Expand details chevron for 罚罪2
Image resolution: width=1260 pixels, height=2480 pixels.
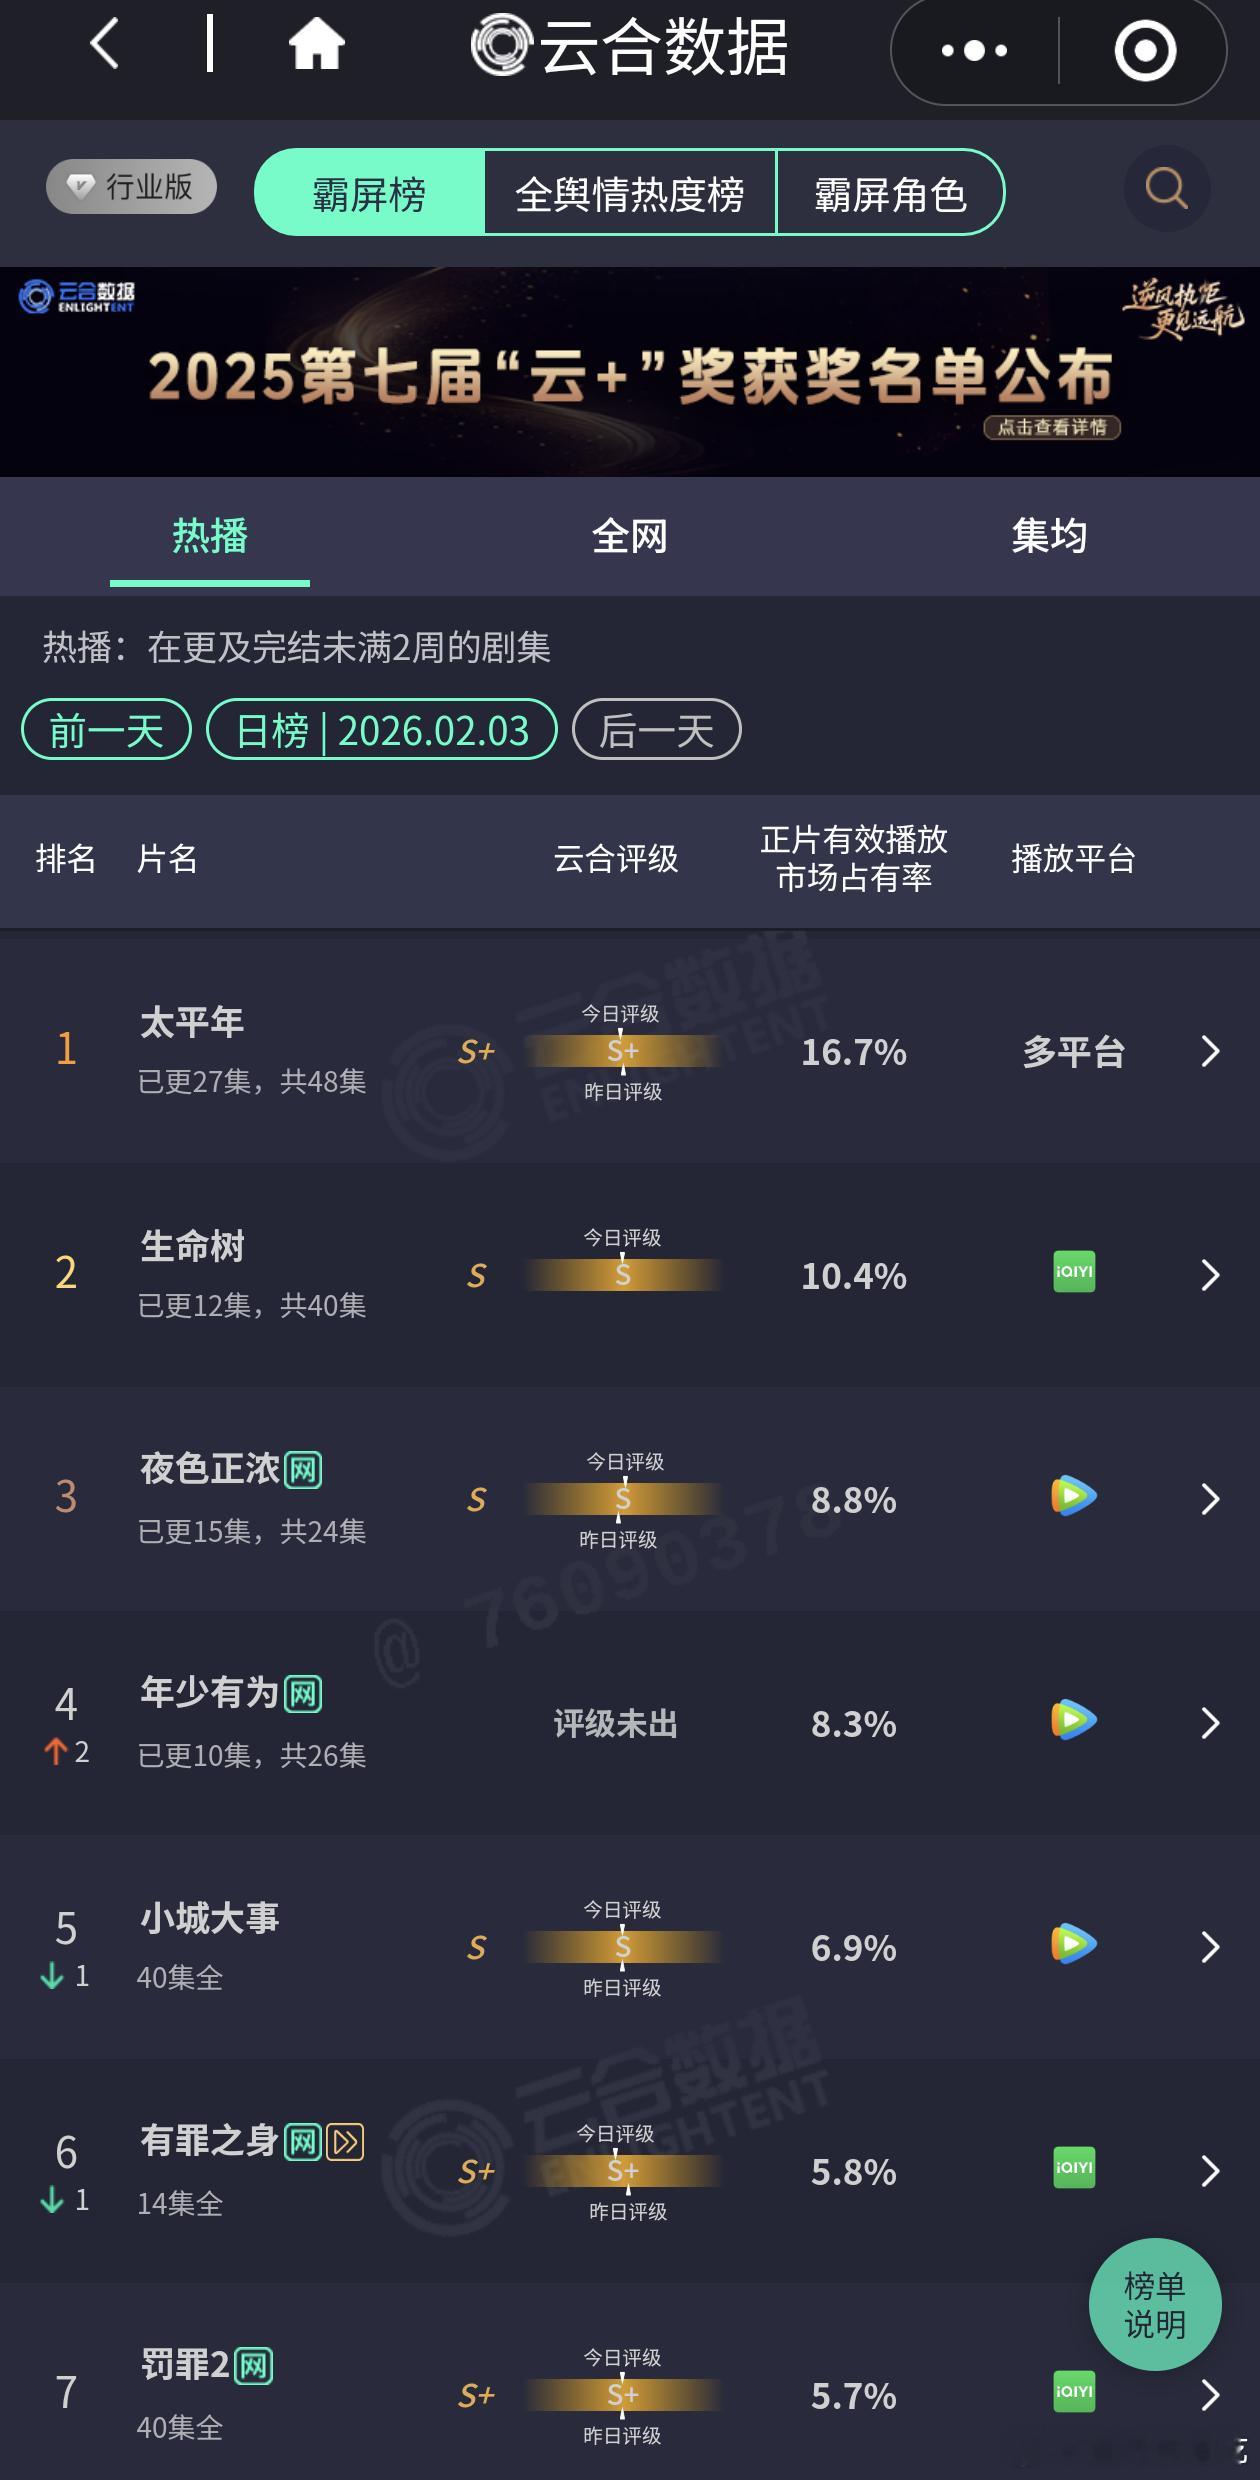[1210, 2397]
